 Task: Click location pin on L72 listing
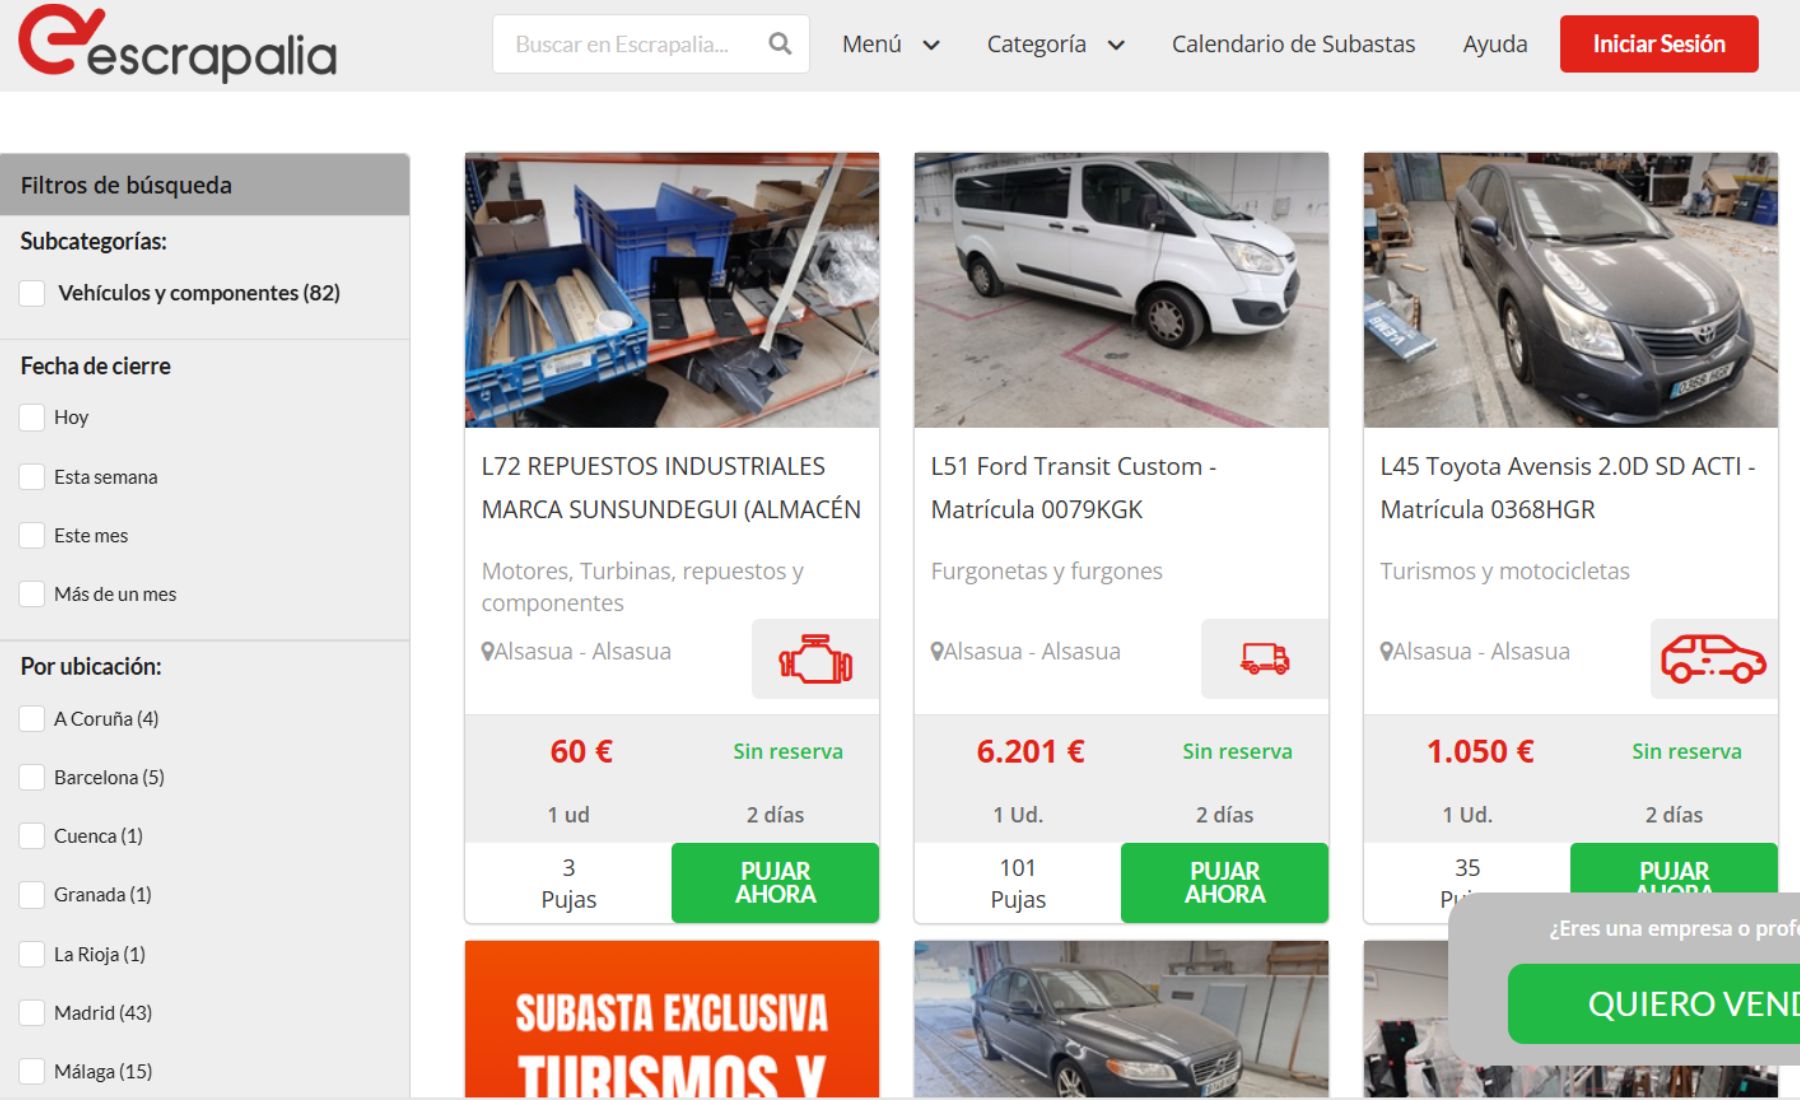pos(488,652)
